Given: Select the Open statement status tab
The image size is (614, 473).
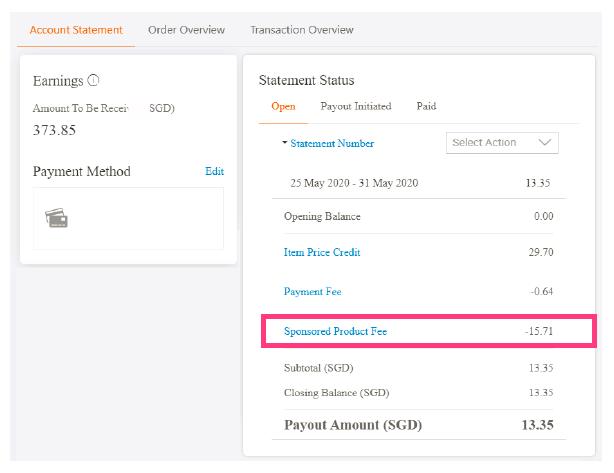Looking at the screenshot, I should pos(283,106).
